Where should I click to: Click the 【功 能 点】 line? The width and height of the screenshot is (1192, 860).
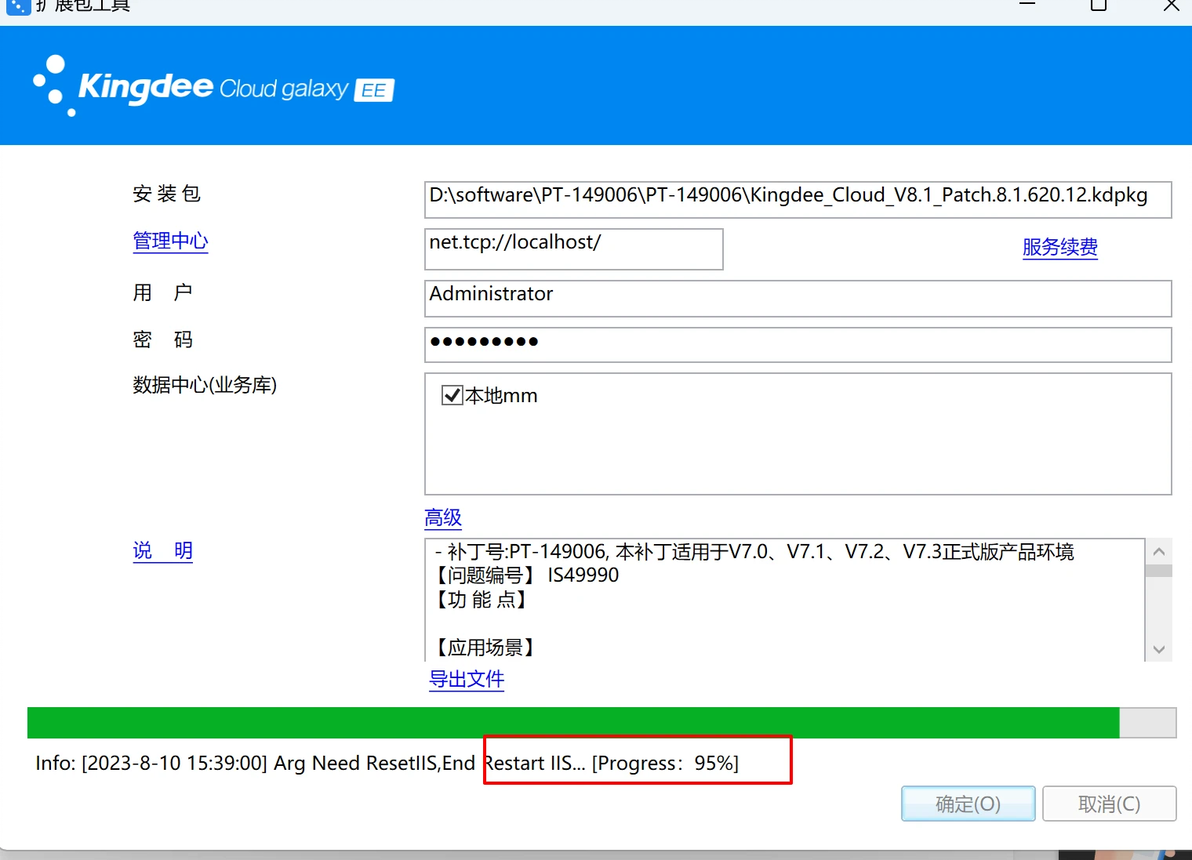point(481,599)
